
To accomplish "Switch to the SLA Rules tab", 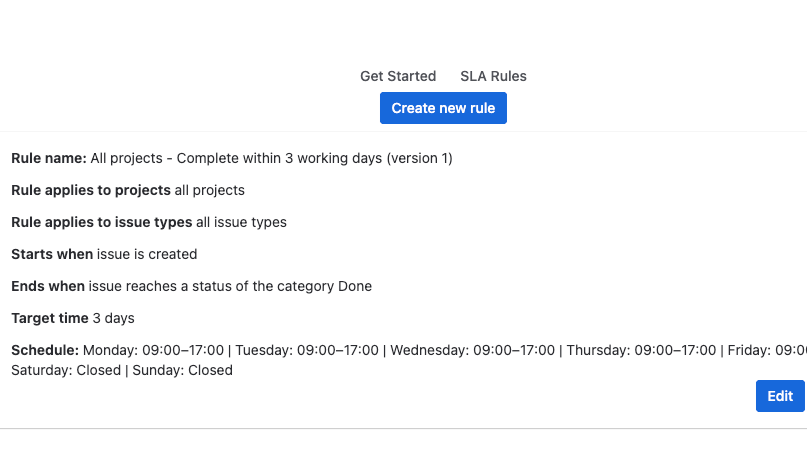I will pos(493,76).
